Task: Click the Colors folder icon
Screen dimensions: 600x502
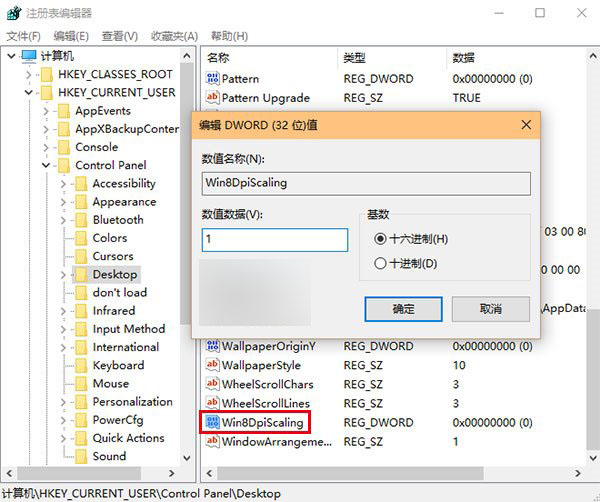Action: click(81, 238)
